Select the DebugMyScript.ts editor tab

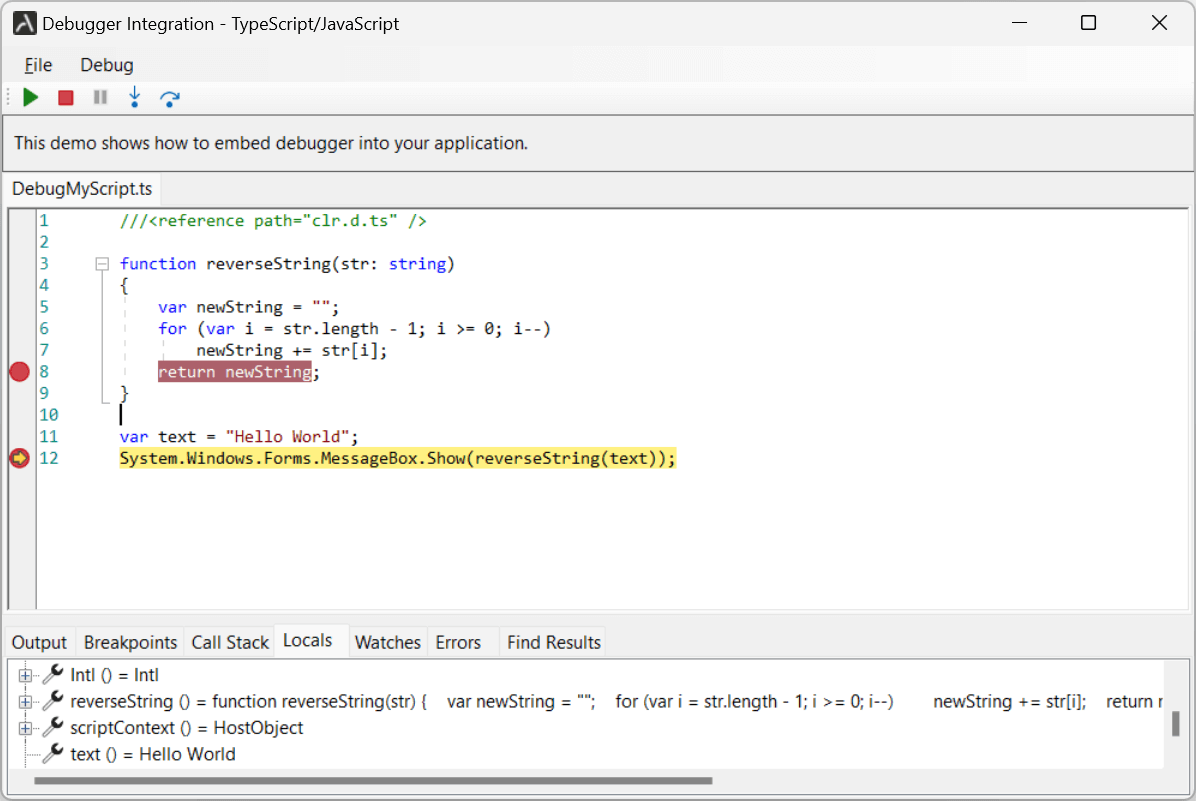coord(82,188)
